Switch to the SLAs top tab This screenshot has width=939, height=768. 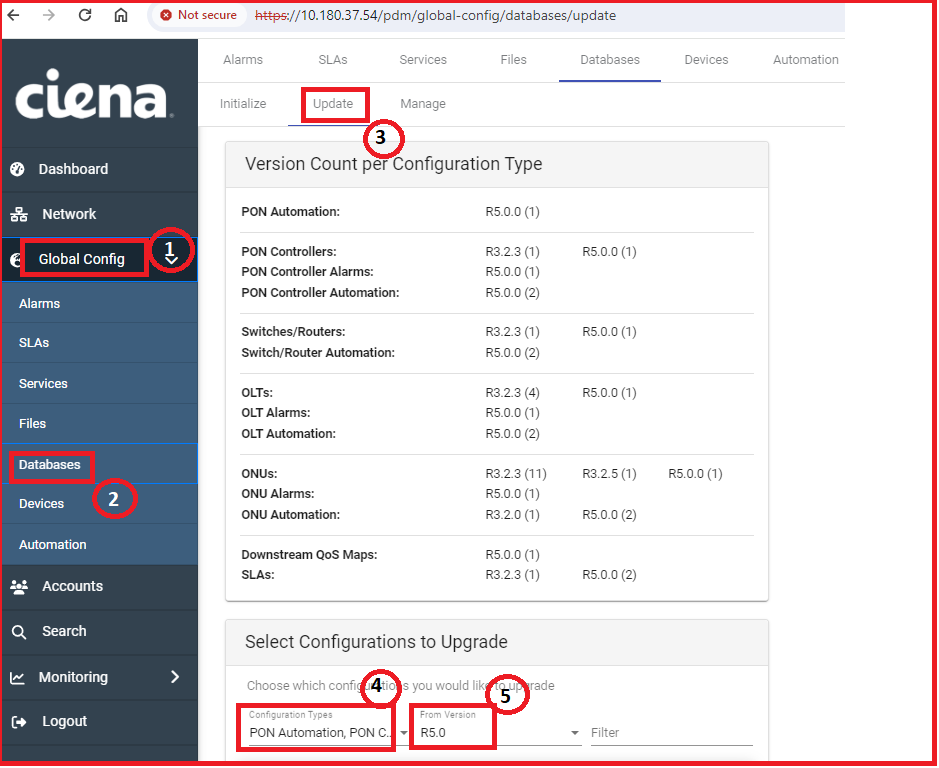[x=333, y=60]
